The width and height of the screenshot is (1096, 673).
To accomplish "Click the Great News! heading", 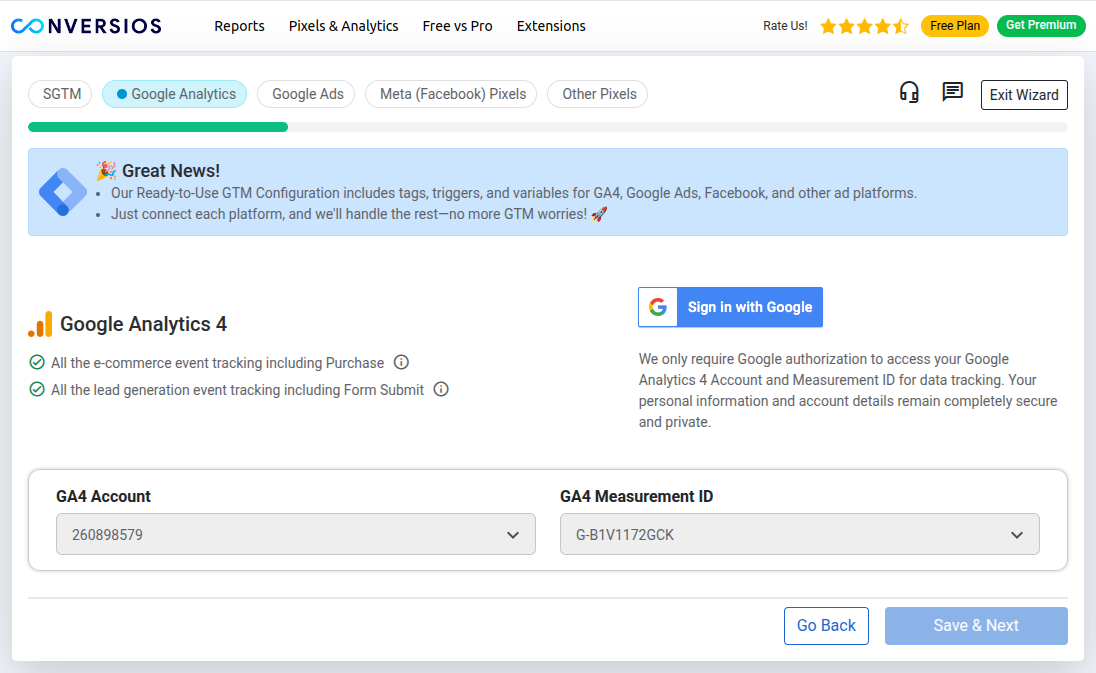I will 171,171.
